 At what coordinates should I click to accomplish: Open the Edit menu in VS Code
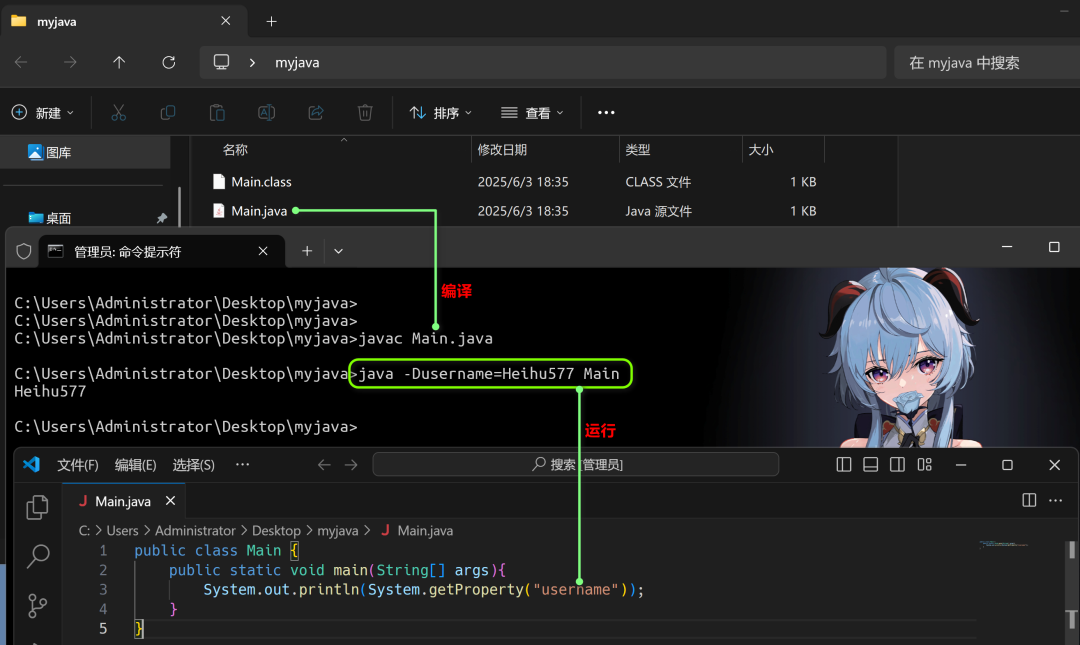(135, 465)
